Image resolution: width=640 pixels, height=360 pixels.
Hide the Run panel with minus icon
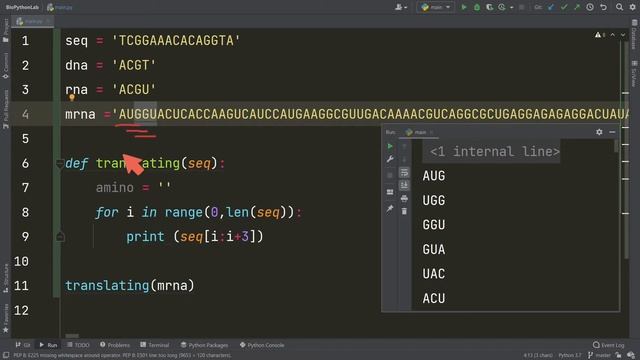point(612,132)
